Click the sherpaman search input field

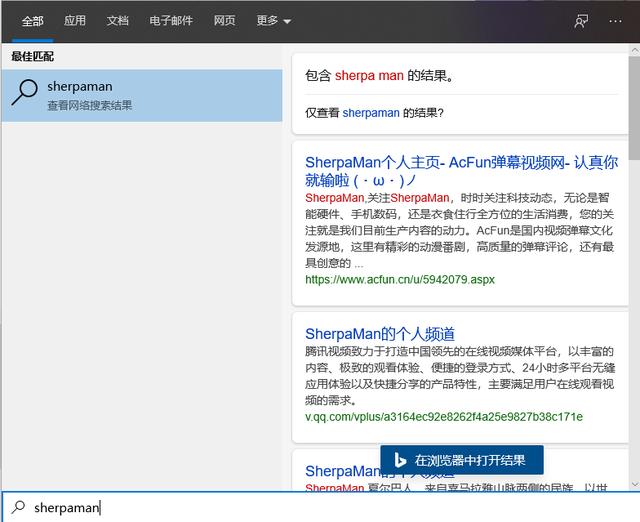(x=320, y=507)
